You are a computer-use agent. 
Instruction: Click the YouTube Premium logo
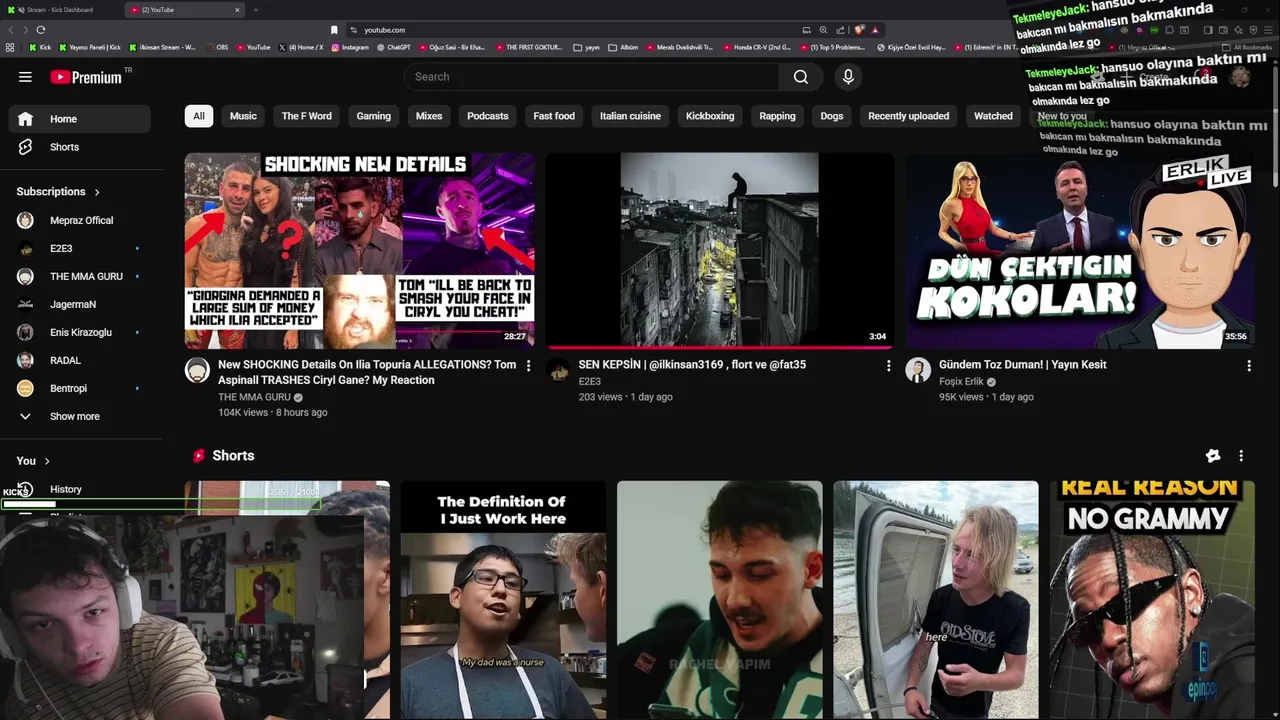click(85, 77)
